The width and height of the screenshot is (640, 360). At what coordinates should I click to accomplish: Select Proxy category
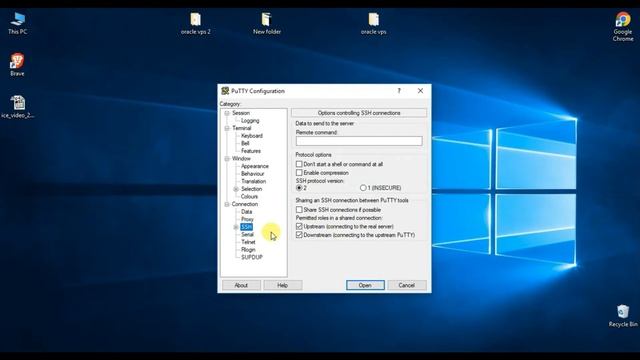pyautogui.click(x=247, y=219)
